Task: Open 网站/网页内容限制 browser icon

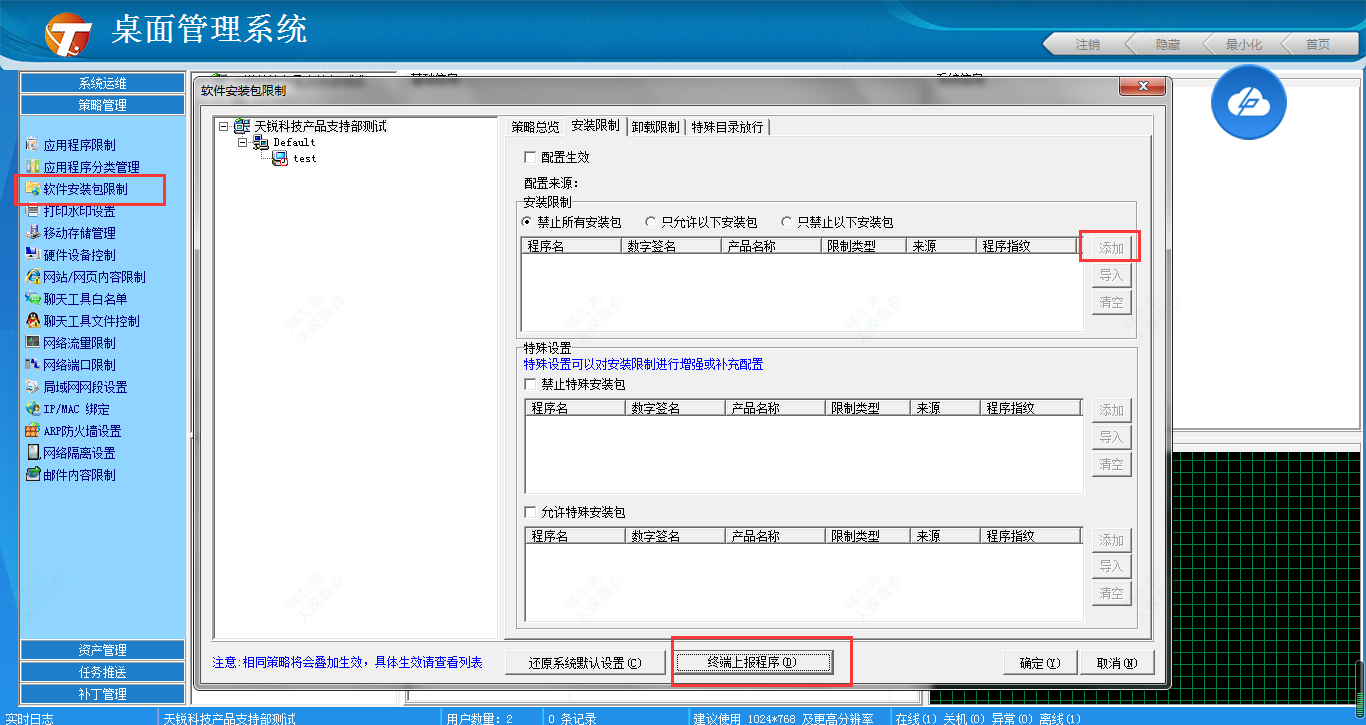Action: pyautogui.click(x=33, y=277)
